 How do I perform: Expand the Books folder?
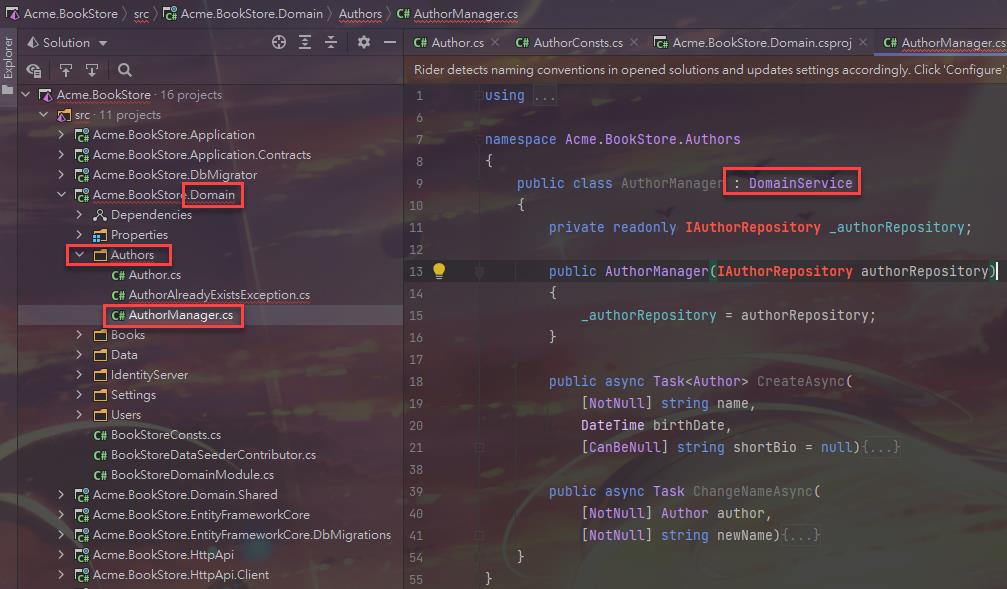79,335
